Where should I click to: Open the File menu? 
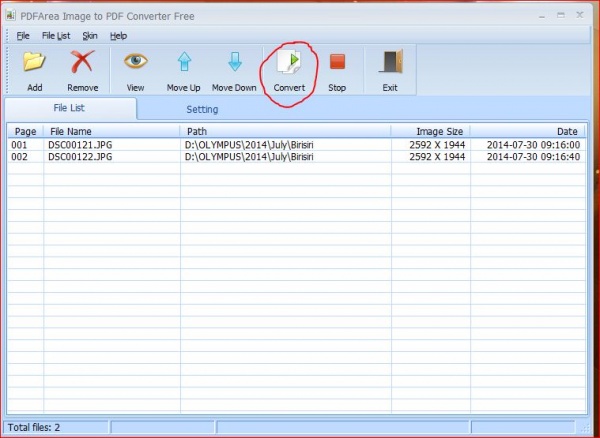coord(23,36)
